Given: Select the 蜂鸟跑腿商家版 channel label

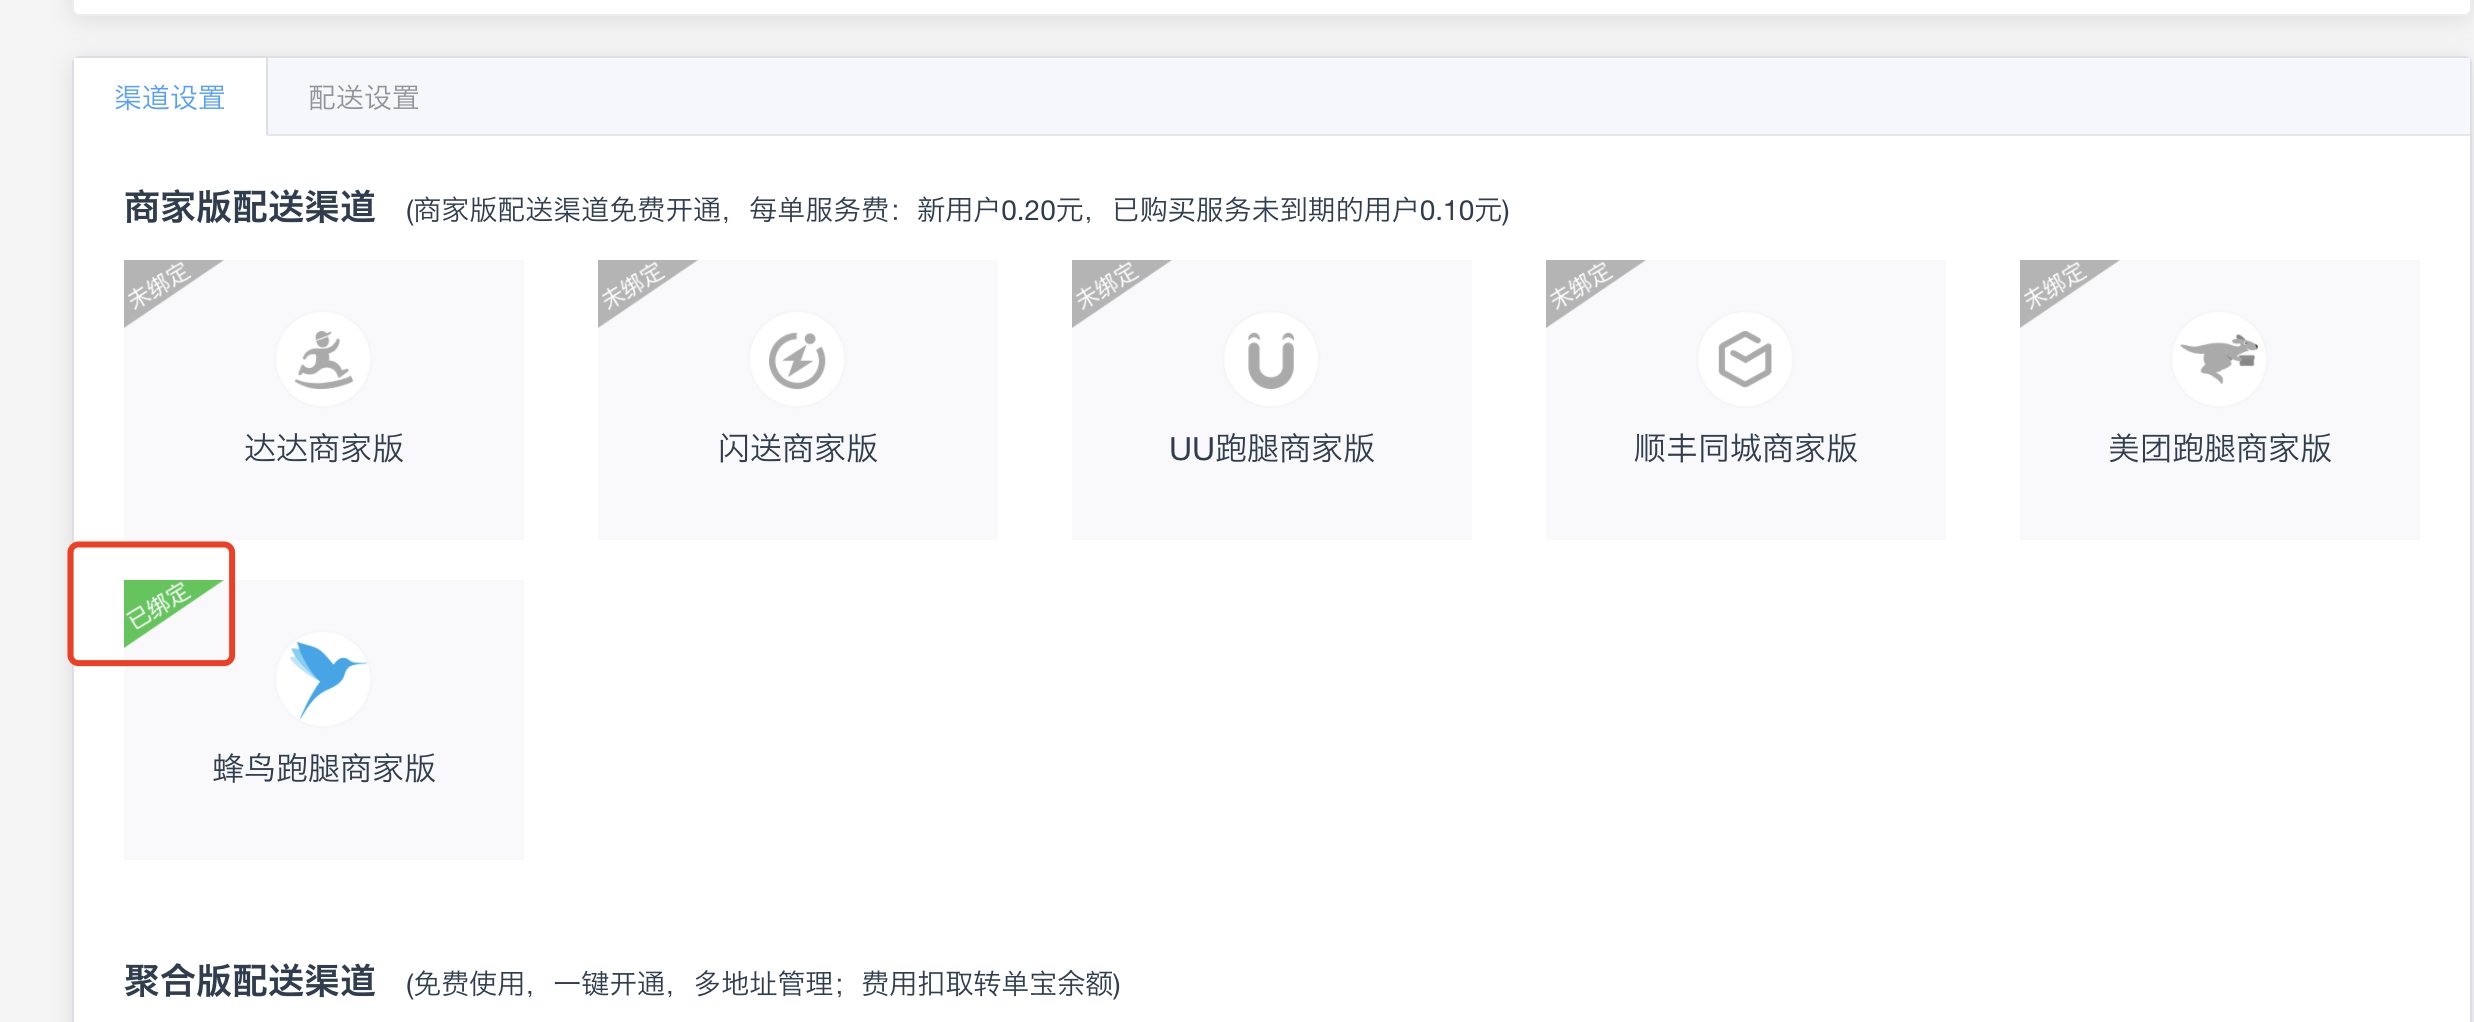Looking at the screenshot, I should (x=324, y=768).
